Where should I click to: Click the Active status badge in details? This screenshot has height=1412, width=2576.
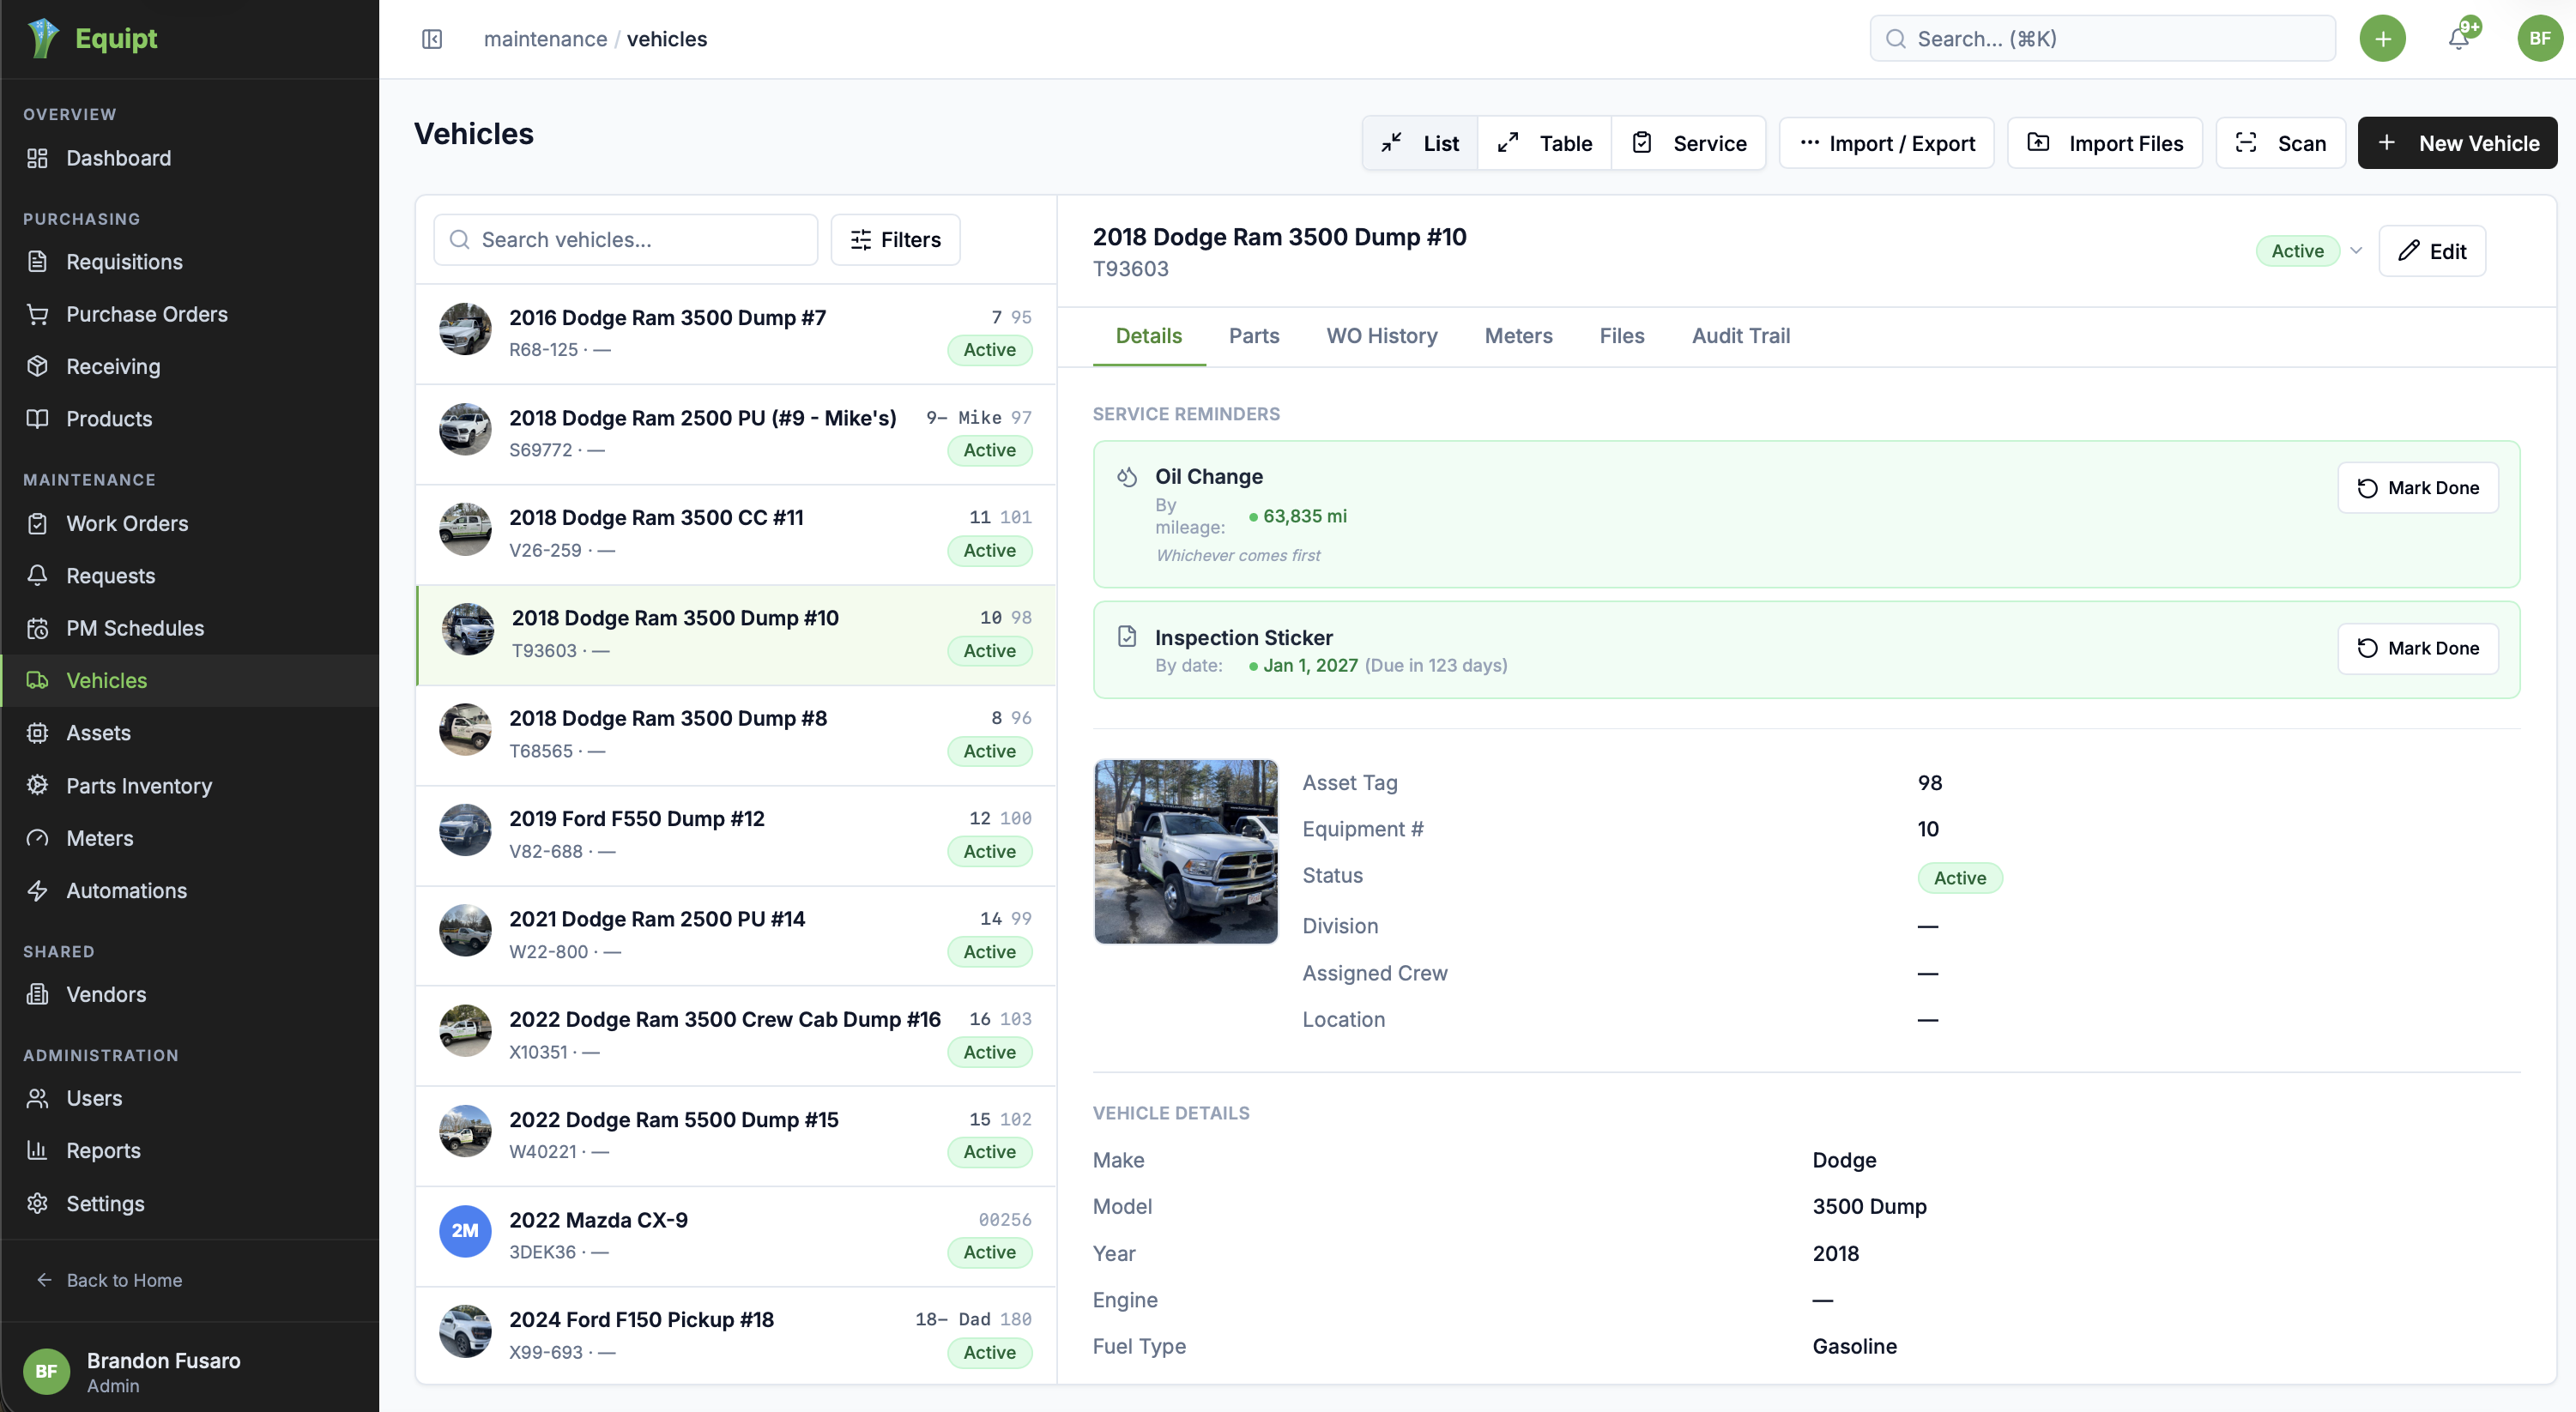pyautogui.click(x=1960, y=878)
